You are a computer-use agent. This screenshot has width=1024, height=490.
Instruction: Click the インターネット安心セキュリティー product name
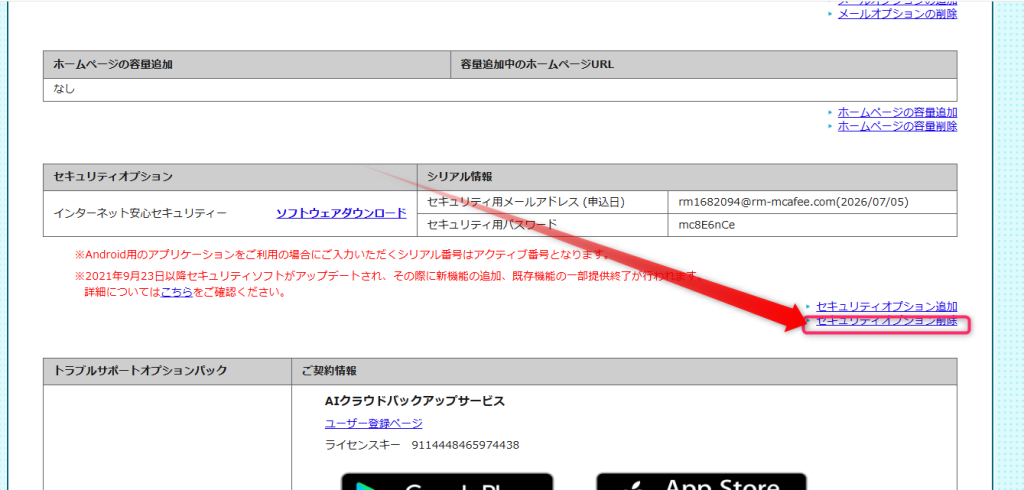click(140, 213)
